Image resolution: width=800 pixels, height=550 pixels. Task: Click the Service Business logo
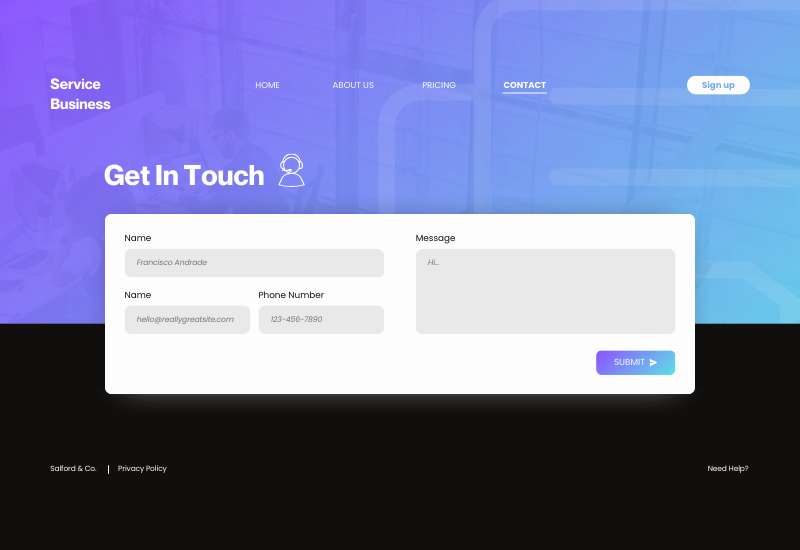click(80, 94)
